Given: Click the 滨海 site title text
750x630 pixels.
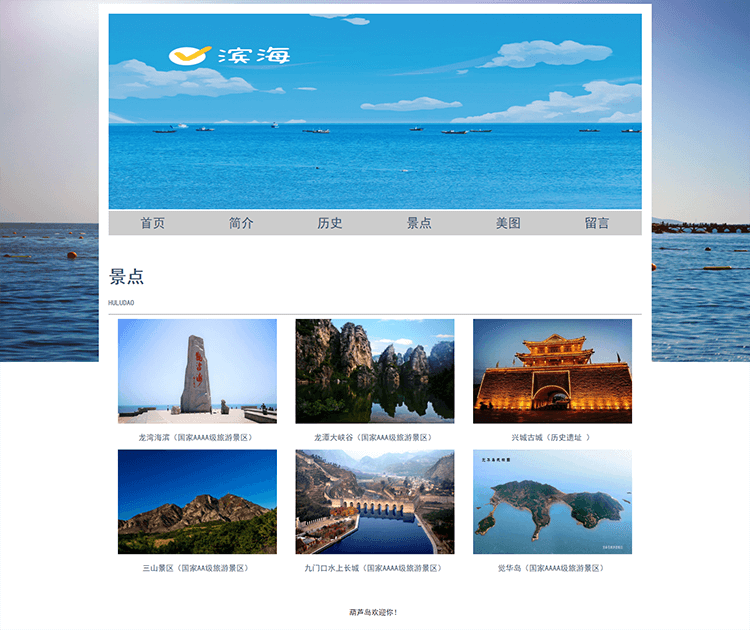Looking at the screenshot, I should pyautogui.click(x=254, y=55).
